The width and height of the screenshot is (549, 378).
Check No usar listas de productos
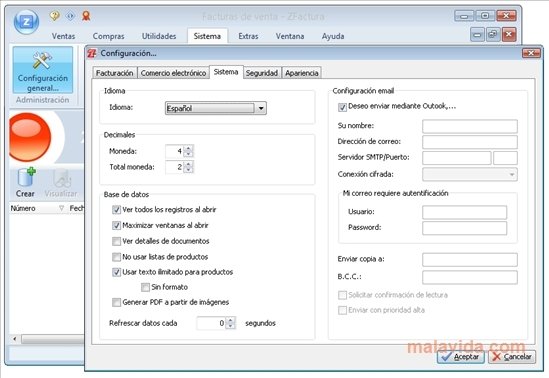click(116, 257)
